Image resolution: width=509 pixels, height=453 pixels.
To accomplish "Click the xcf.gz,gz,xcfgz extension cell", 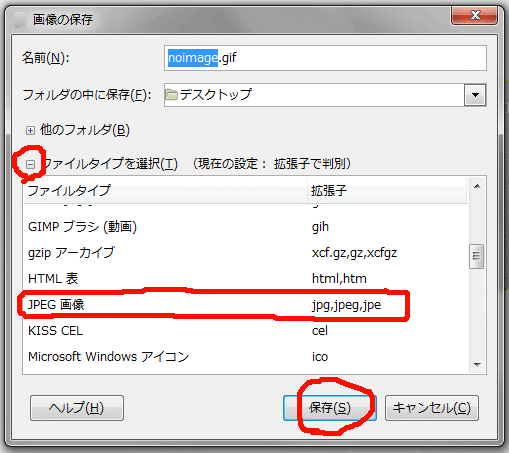I will coord(354,253).
